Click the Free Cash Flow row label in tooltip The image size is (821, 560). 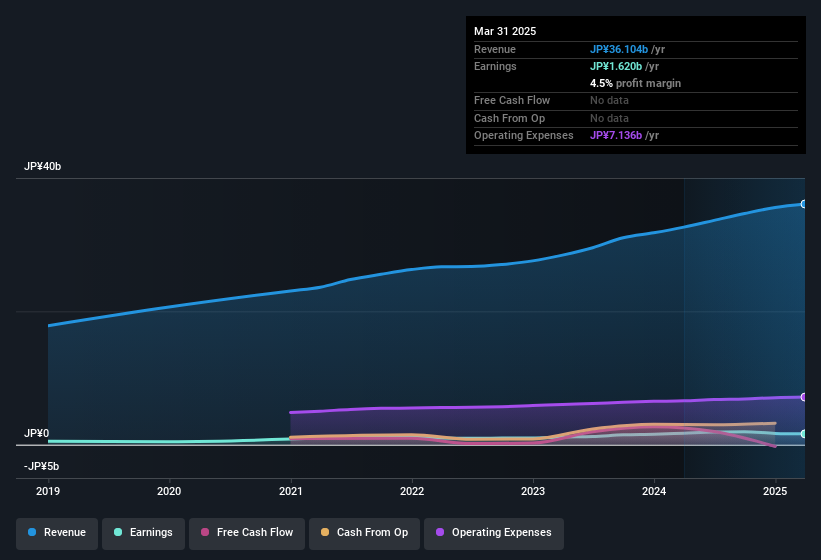pos(512,100)
